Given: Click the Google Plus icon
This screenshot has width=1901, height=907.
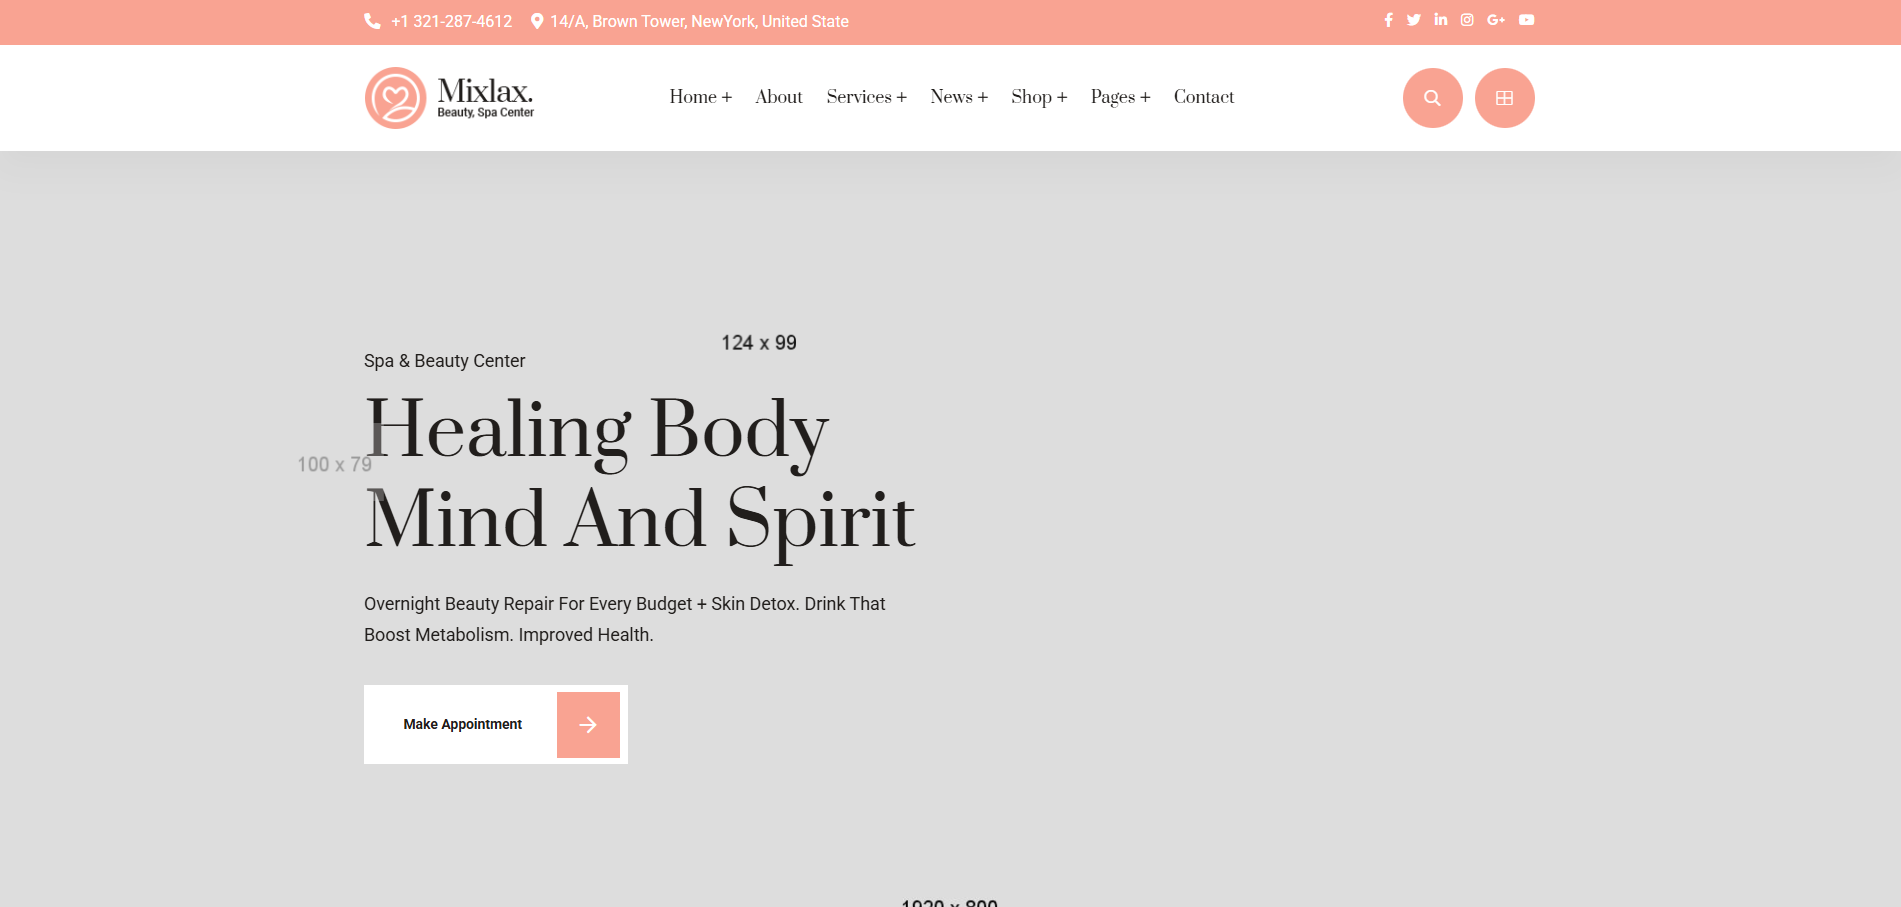Looking at the screenshot, I should [x=1496, y=20].
